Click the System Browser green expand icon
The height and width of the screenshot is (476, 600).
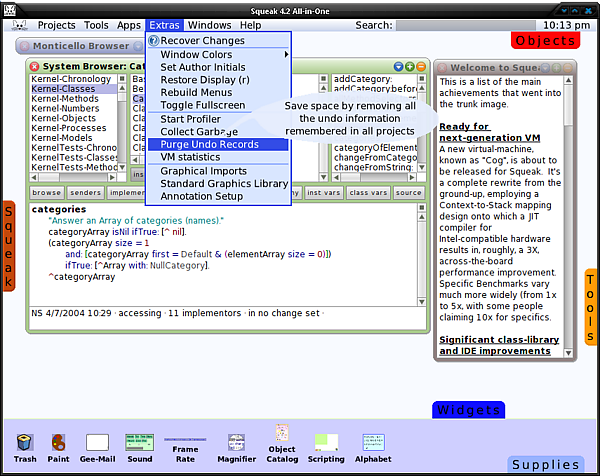pos(409,67)
